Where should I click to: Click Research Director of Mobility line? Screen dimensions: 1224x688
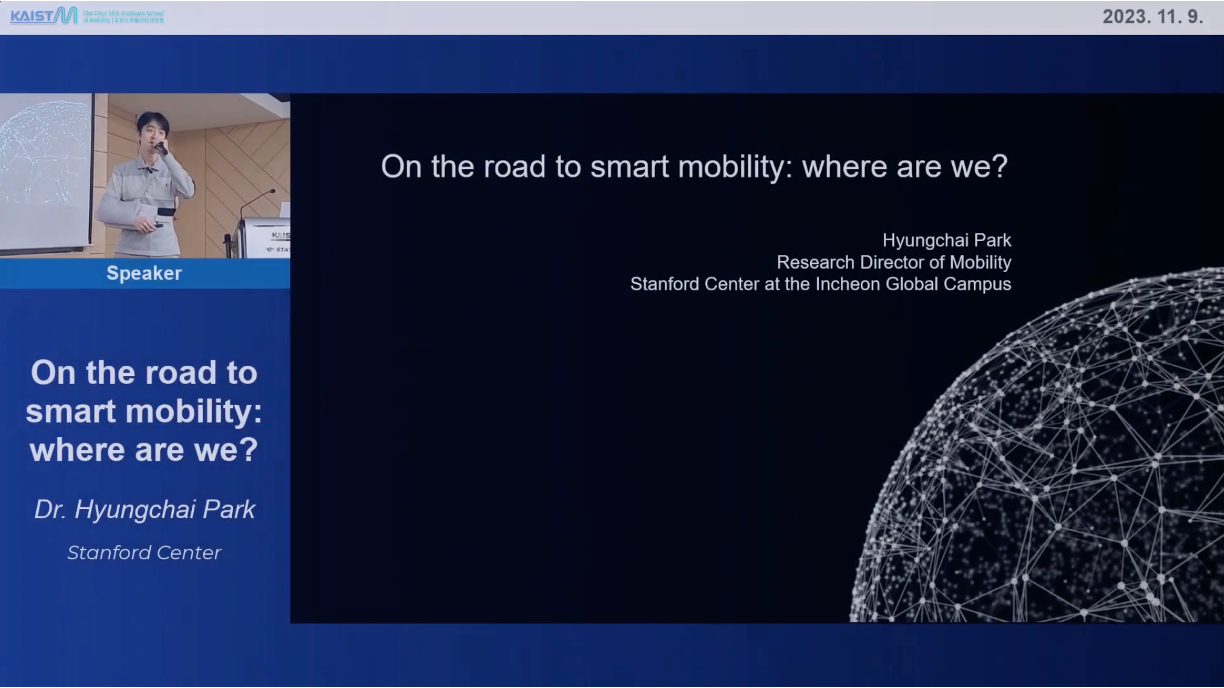click(893, 262)
